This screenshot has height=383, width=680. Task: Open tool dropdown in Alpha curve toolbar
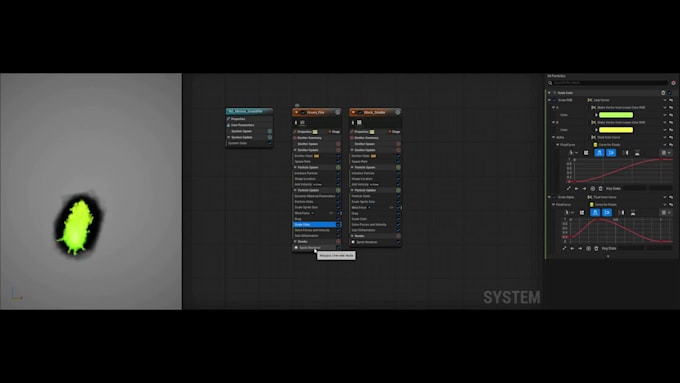pos(573,153)
